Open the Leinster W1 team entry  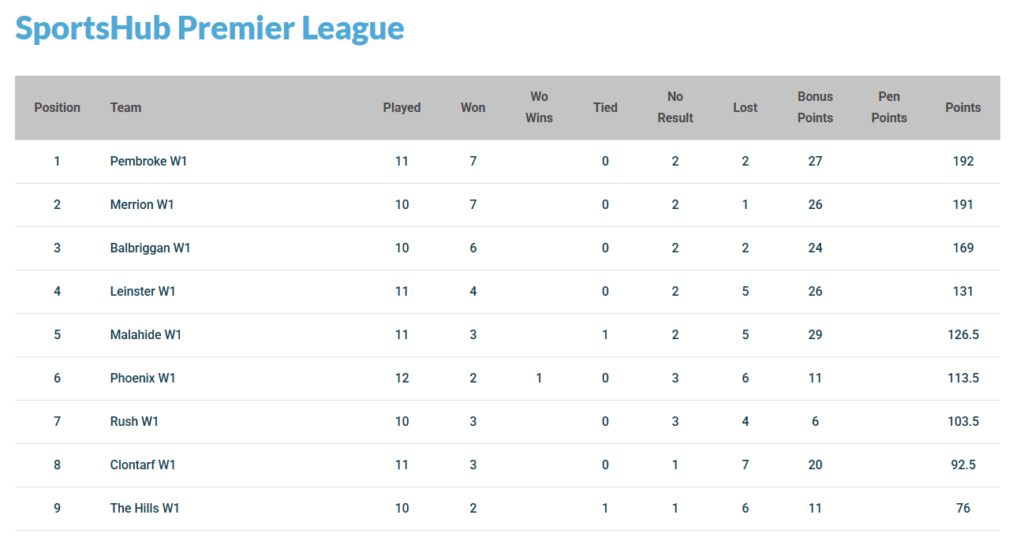tap(143, 291)
